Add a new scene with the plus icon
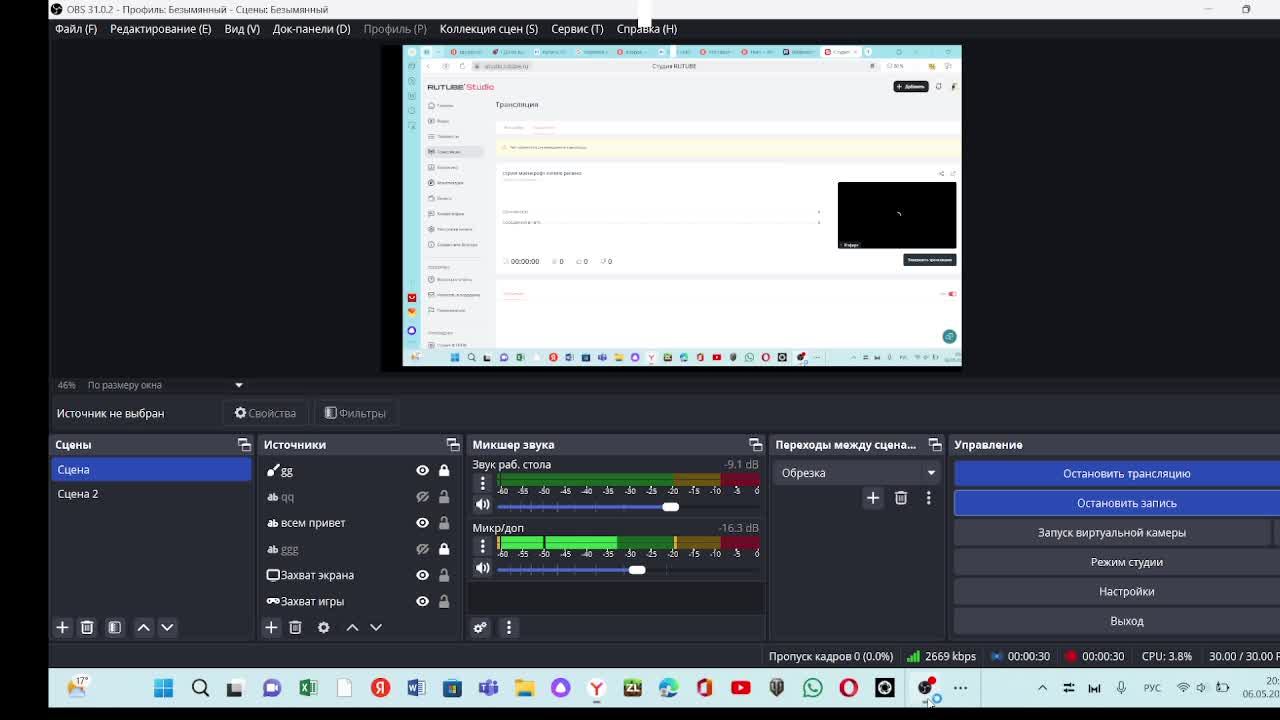 click(x=62, y=627)
